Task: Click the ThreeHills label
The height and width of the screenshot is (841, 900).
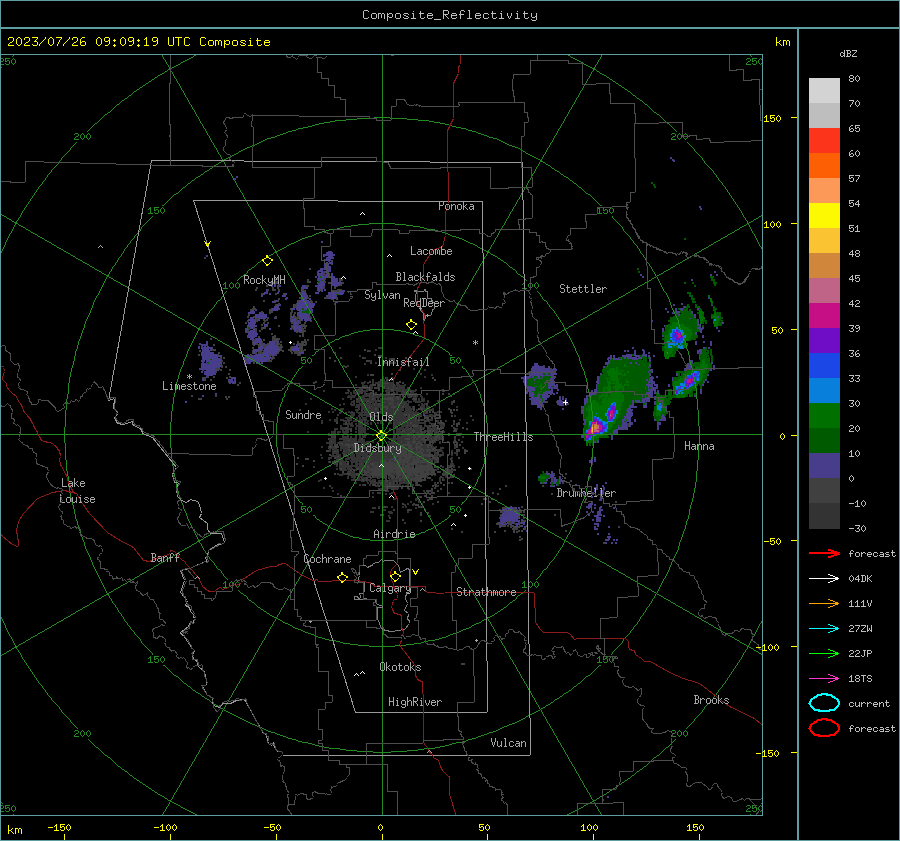Action: click(x=503, y=437)
